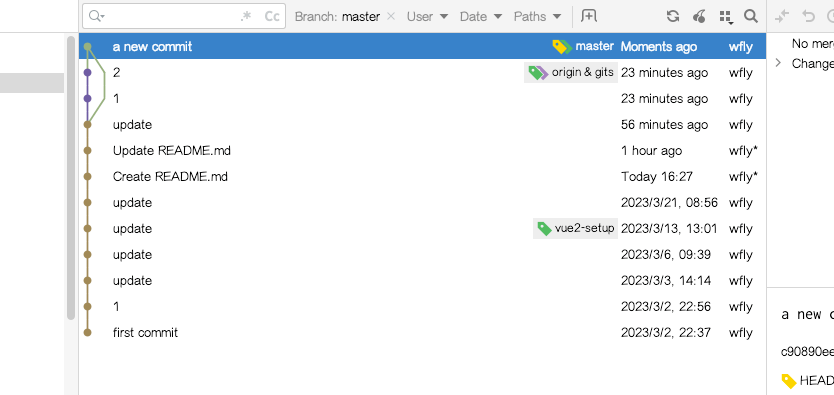Click the 'master' branch label
834x395 pixels.
[x=595, y=46]
